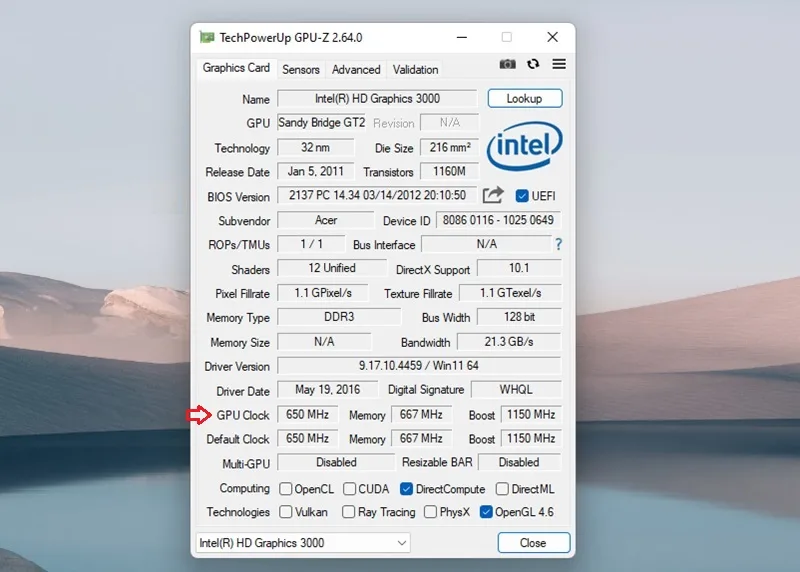This screenshot has height=572, width=800.
Task: Close the GPU-Z window with X
Action: click(553, 37)
